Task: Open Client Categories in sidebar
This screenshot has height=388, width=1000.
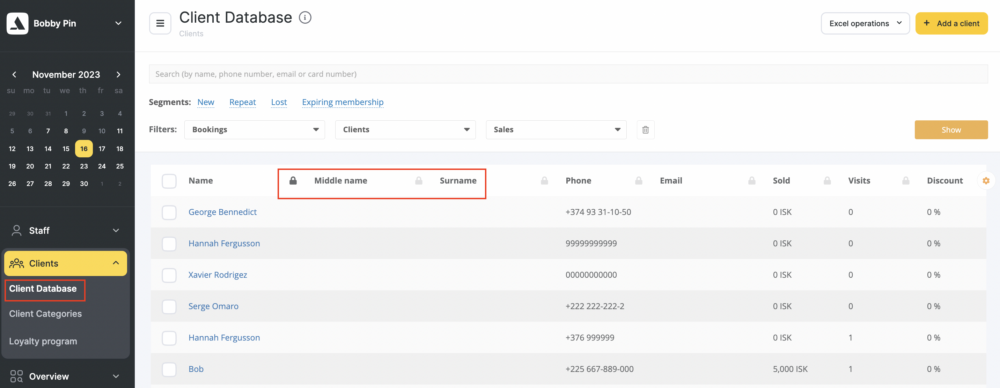Action: (x=45, y=314)
